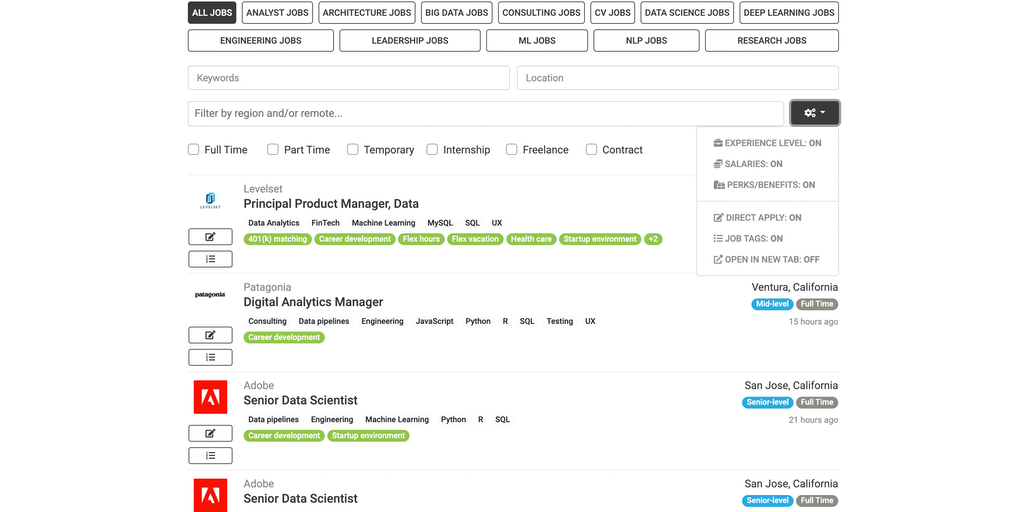1024x512 pixels.
Task: Expand the +2 more perks tag
Action: [x=653, y=239]
